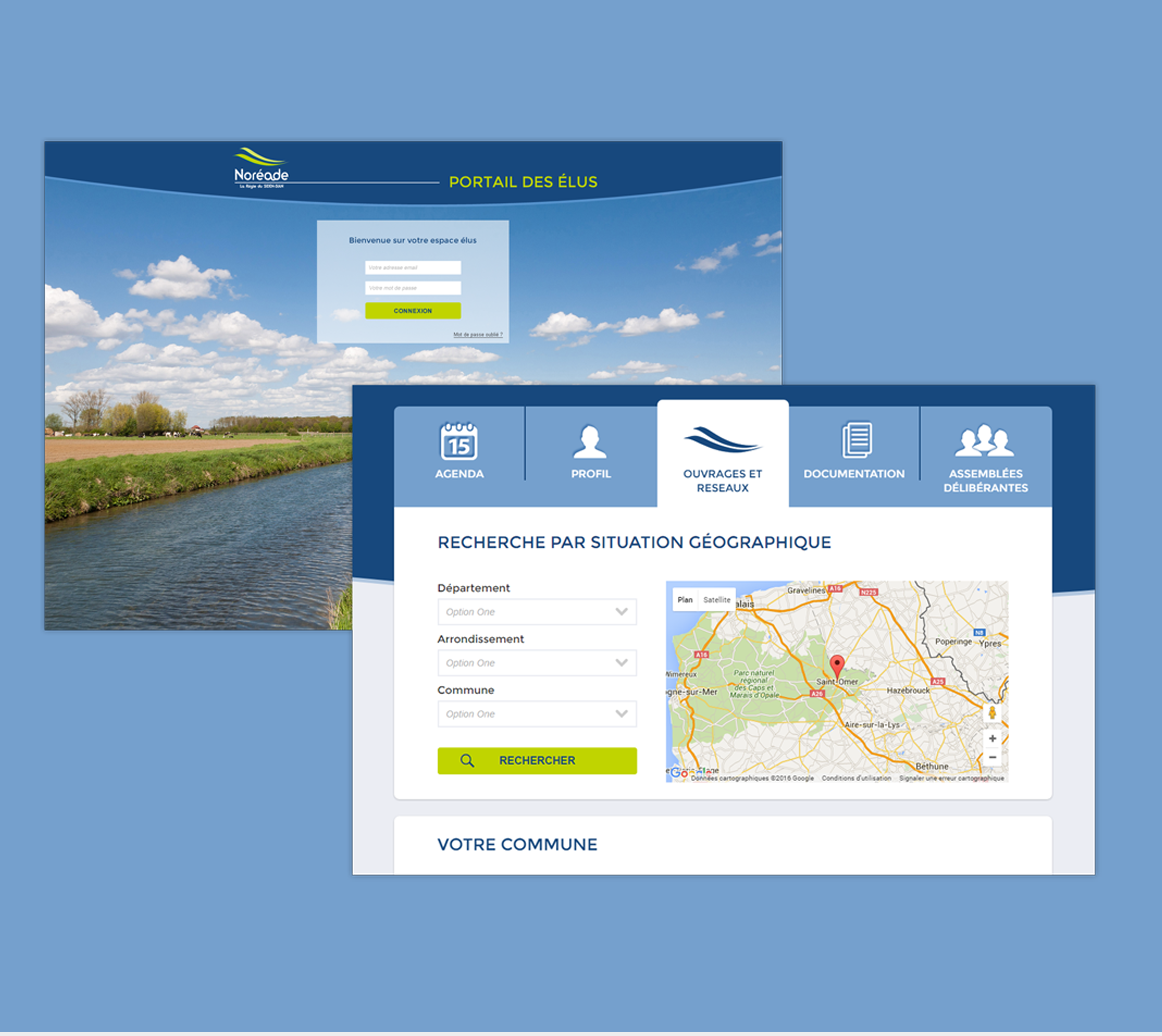
Task: Expand the Commune dropdown
Action: pos(537,714)
